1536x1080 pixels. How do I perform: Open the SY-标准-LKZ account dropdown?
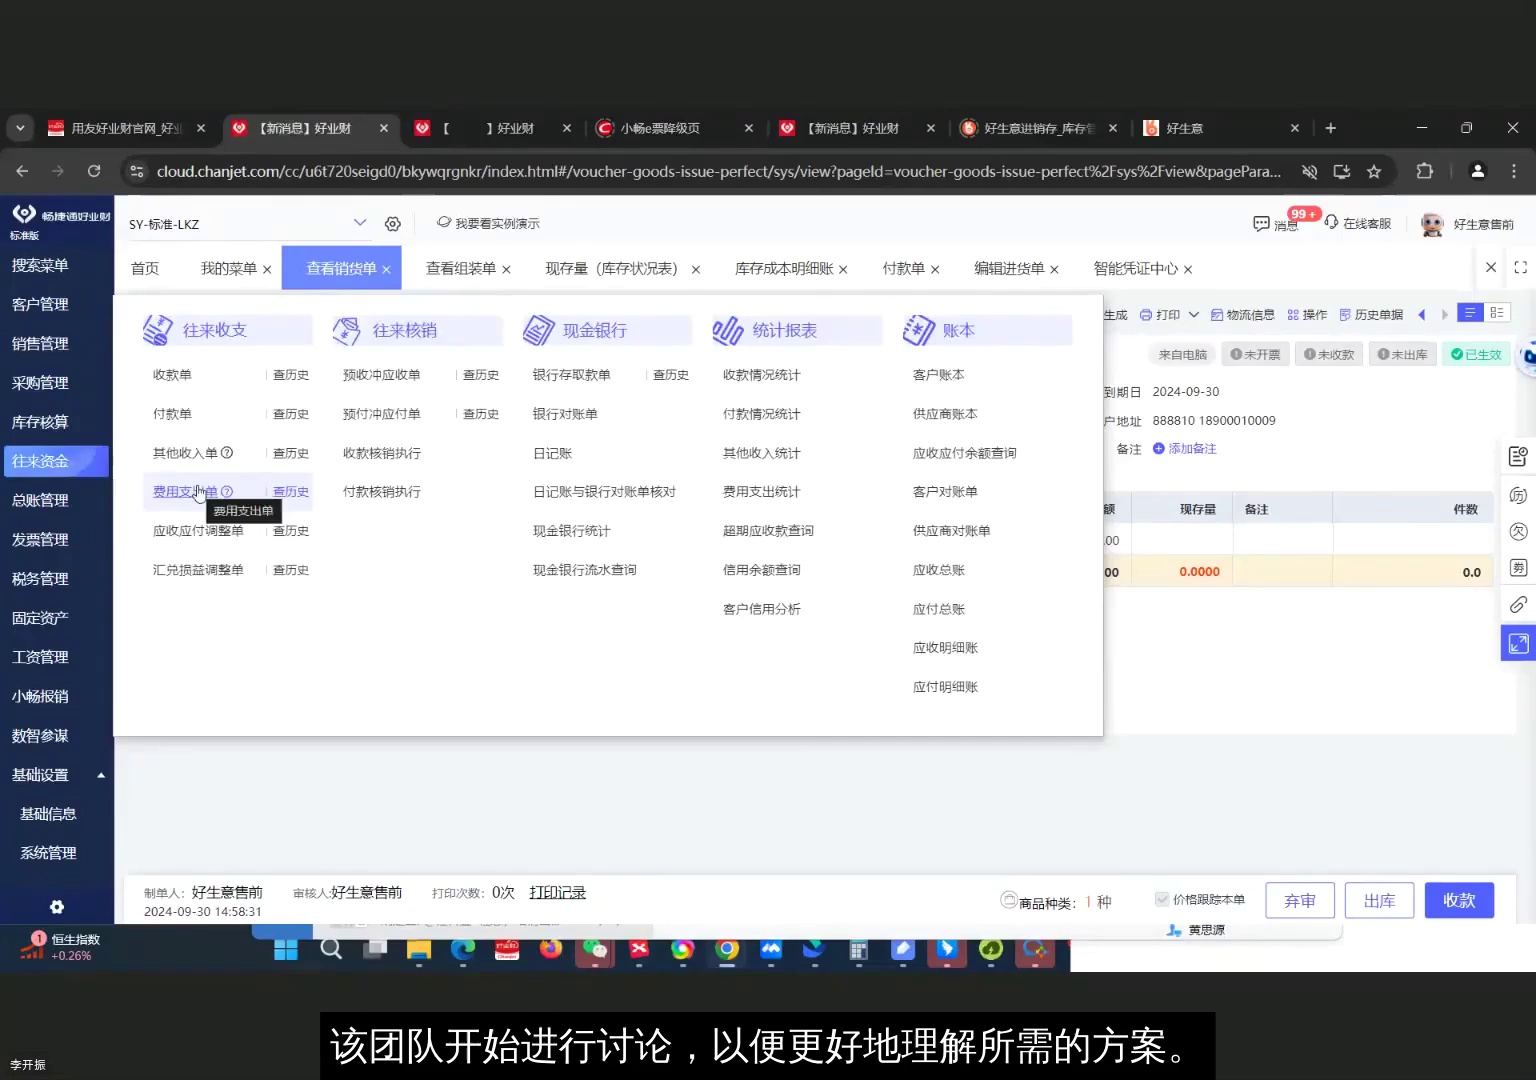360,222
